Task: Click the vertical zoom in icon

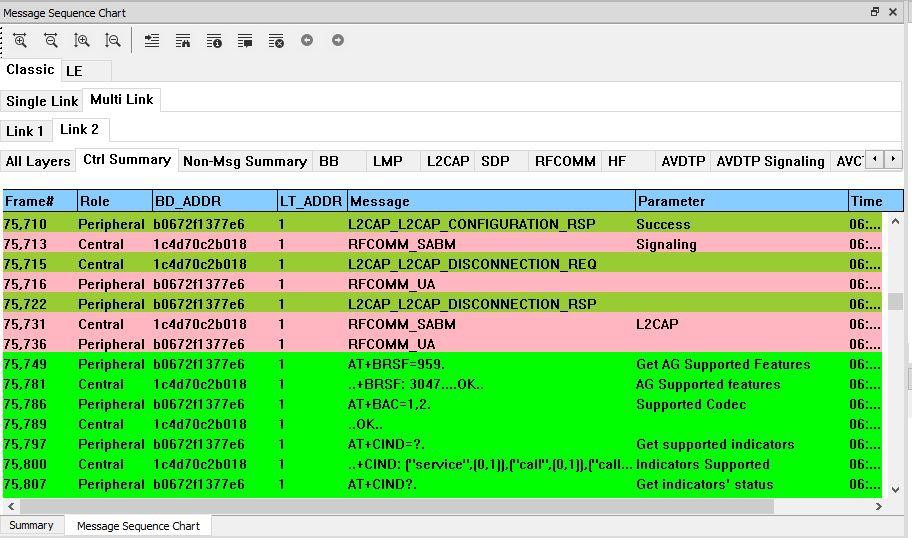Action: pyautogui.click(x=81, y=40)
